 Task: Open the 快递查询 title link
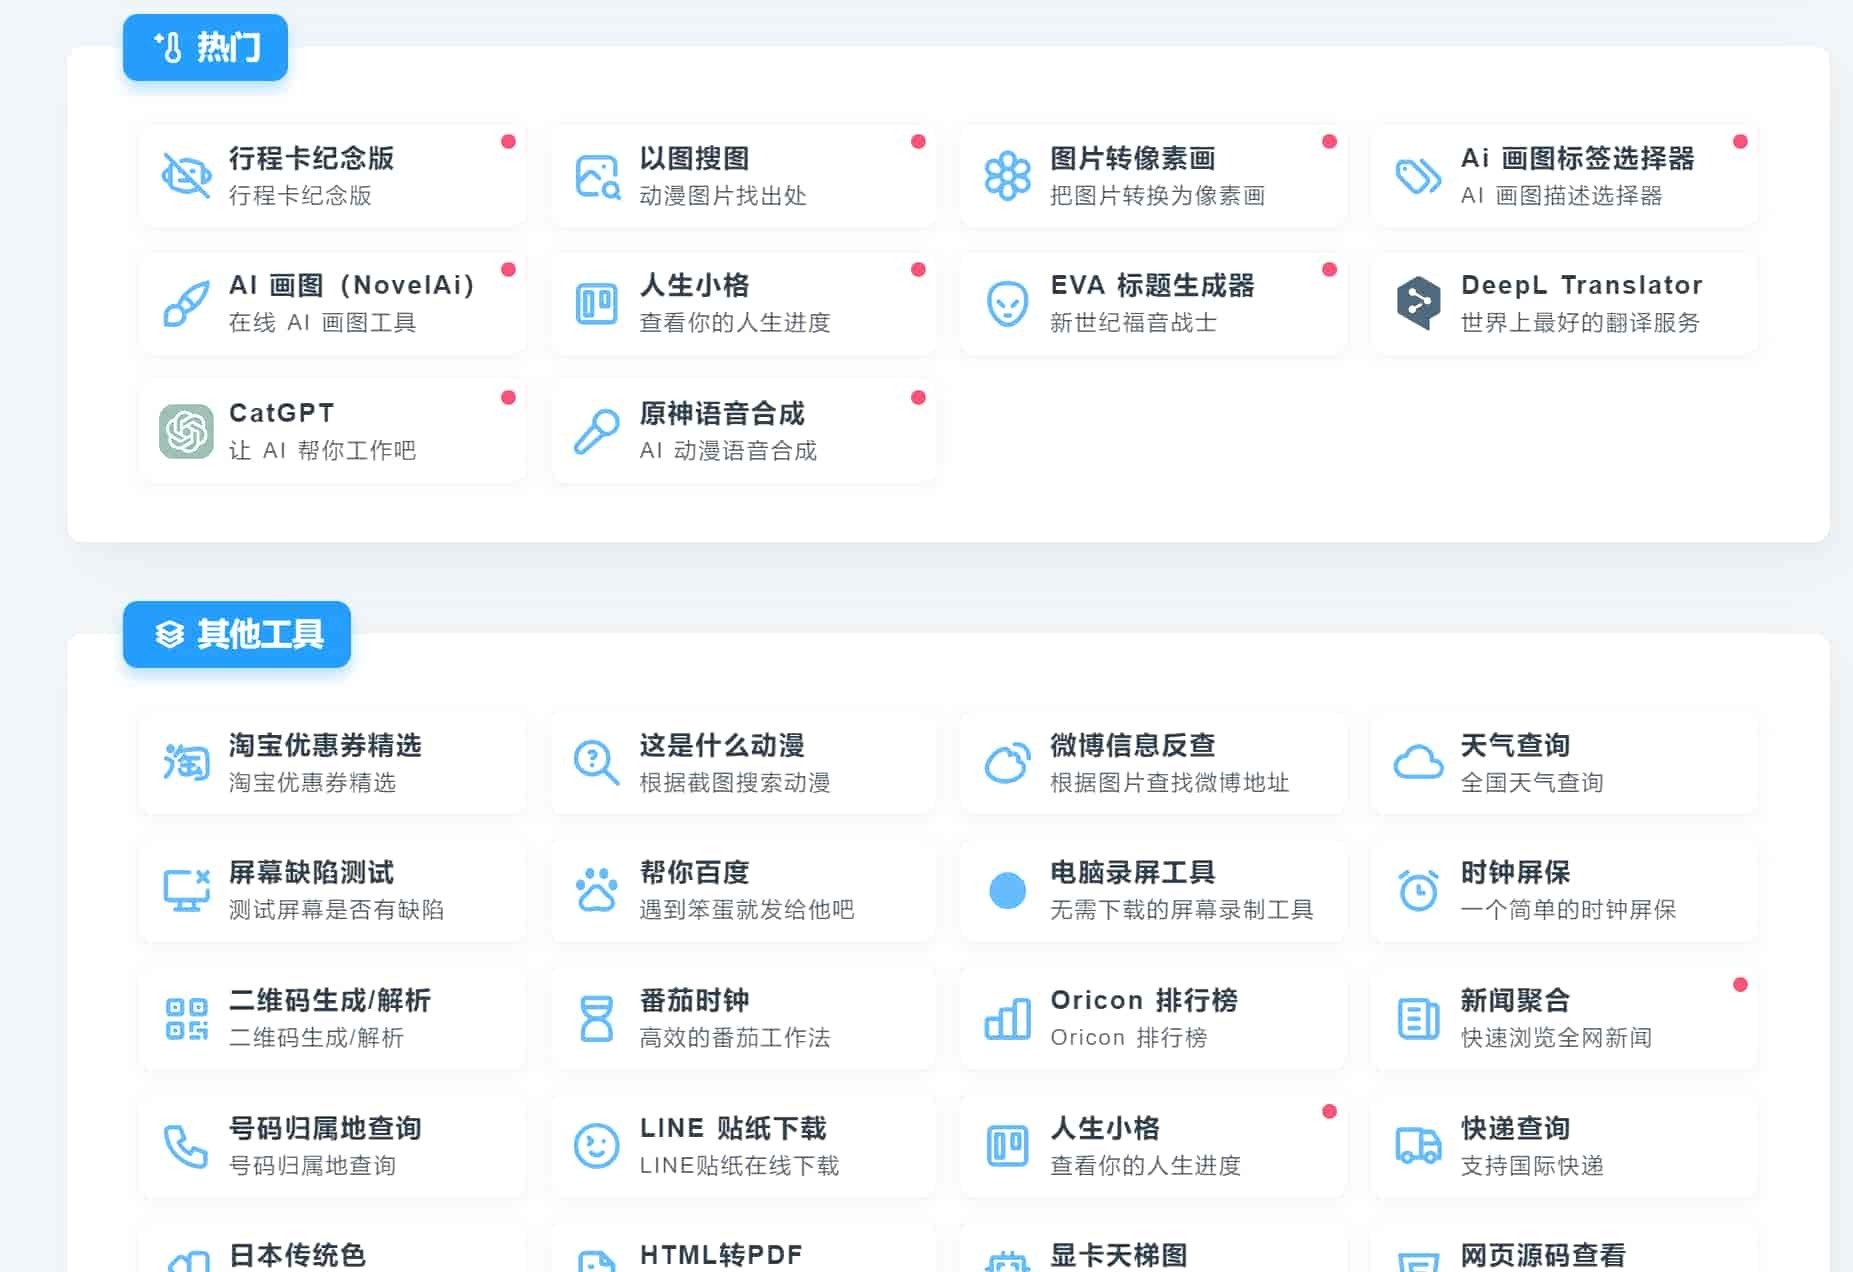pos(1515,1128)
